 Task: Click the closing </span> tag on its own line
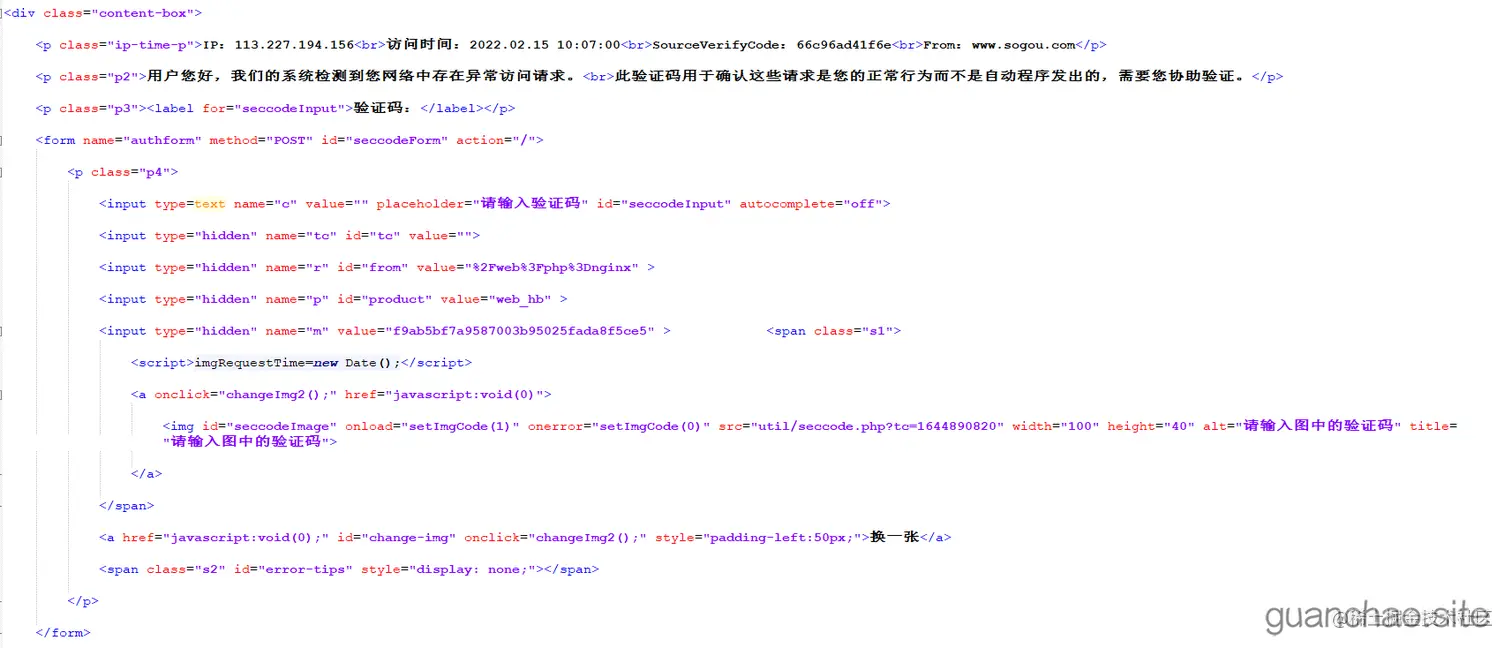click(x=127, y=507)
